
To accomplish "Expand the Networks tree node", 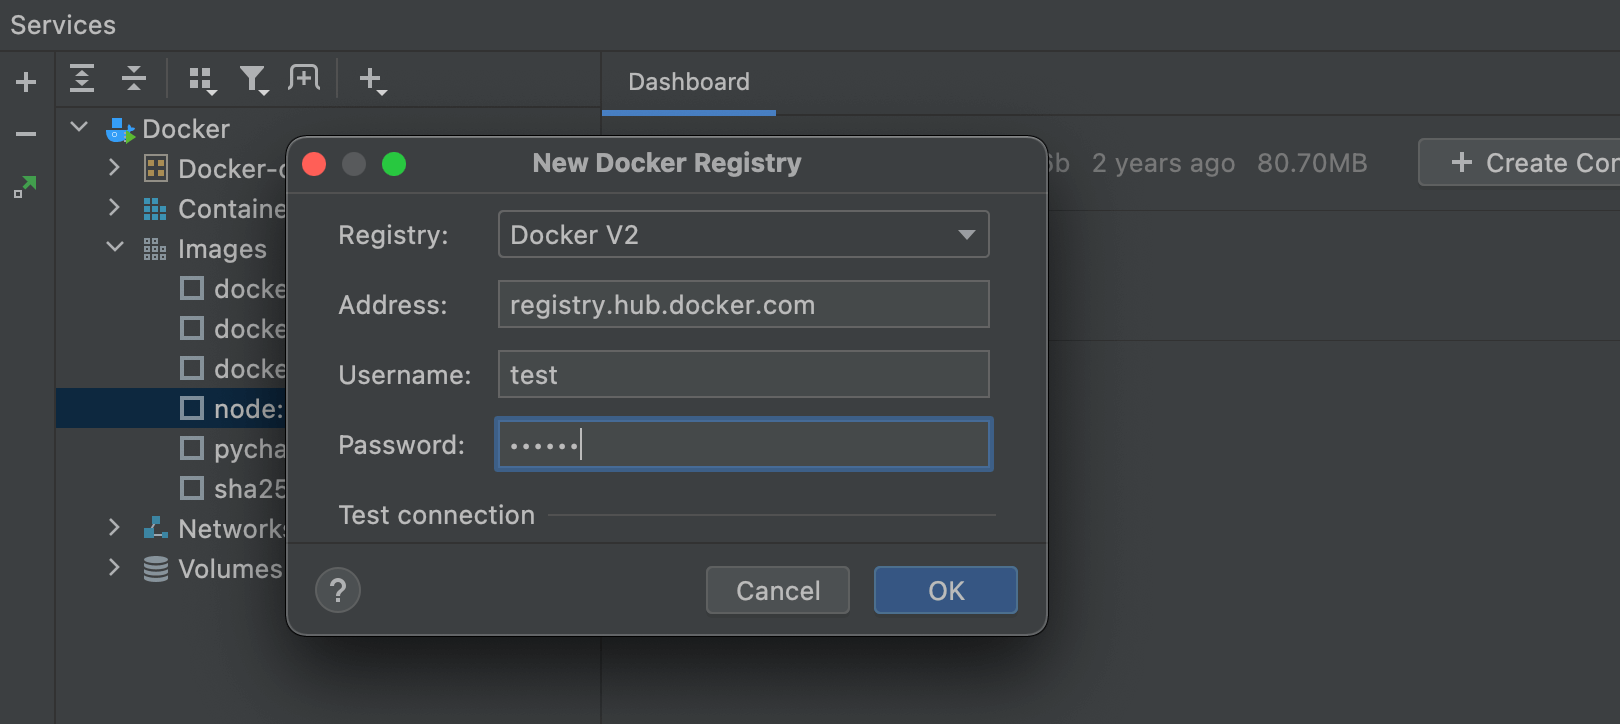I will pos(115,528).
